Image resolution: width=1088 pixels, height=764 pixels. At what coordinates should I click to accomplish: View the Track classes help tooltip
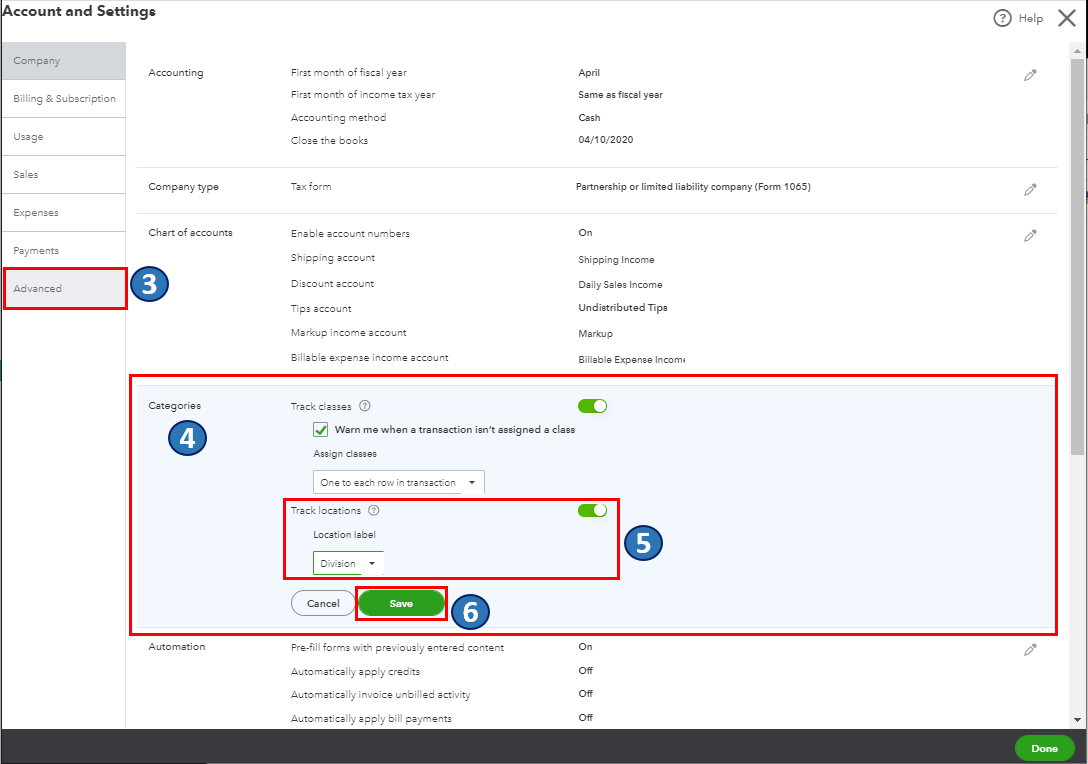[366, 406]
